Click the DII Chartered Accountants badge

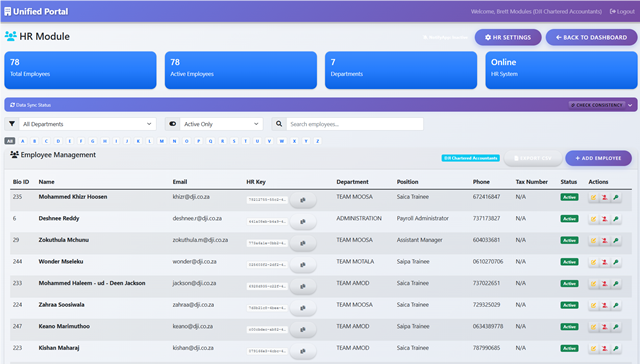(471, 158)
